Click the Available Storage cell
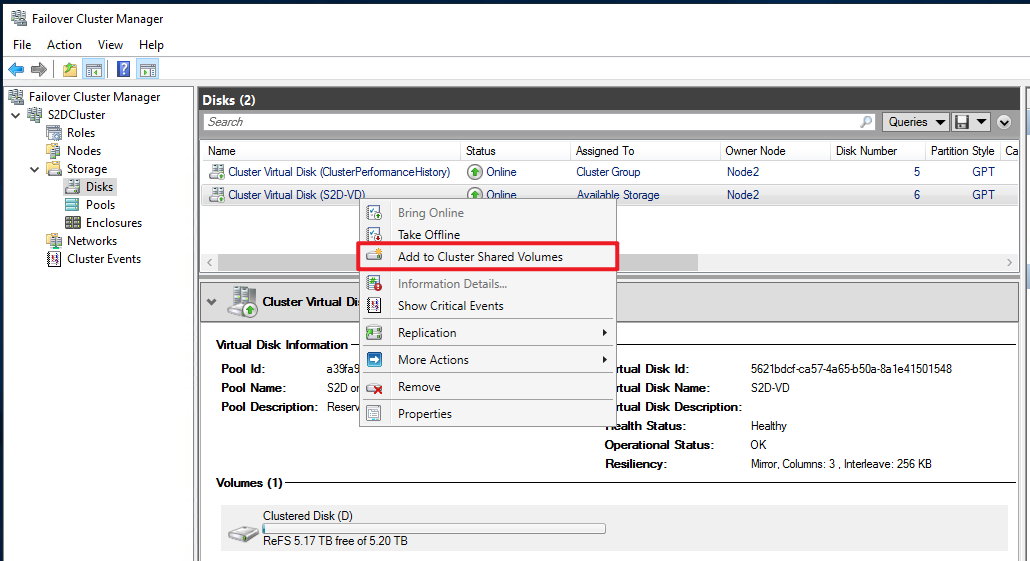The height and width of the screenshot is (561, 1030). coord(617,194)
